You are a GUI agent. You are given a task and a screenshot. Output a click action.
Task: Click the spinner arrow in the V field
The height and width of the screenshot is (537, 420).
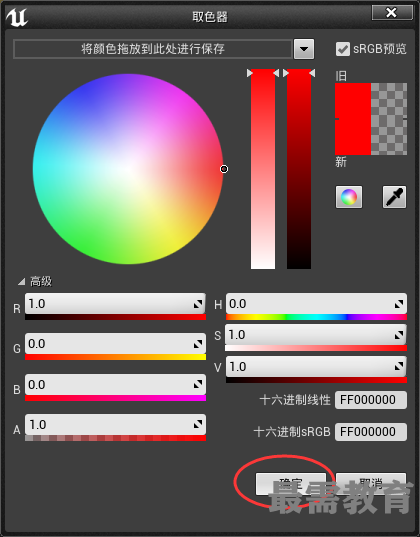pos(398,367)
